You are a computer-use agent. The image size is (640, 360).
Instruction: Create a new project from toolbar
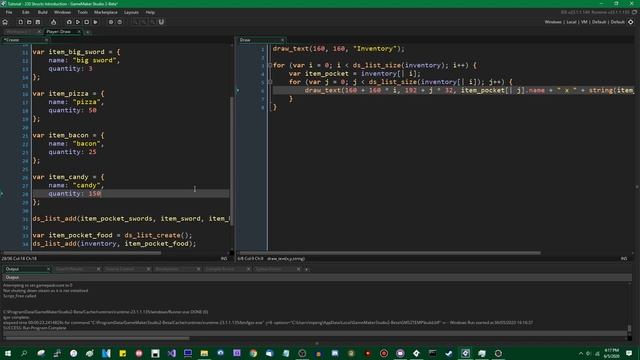tap(20, 22)
